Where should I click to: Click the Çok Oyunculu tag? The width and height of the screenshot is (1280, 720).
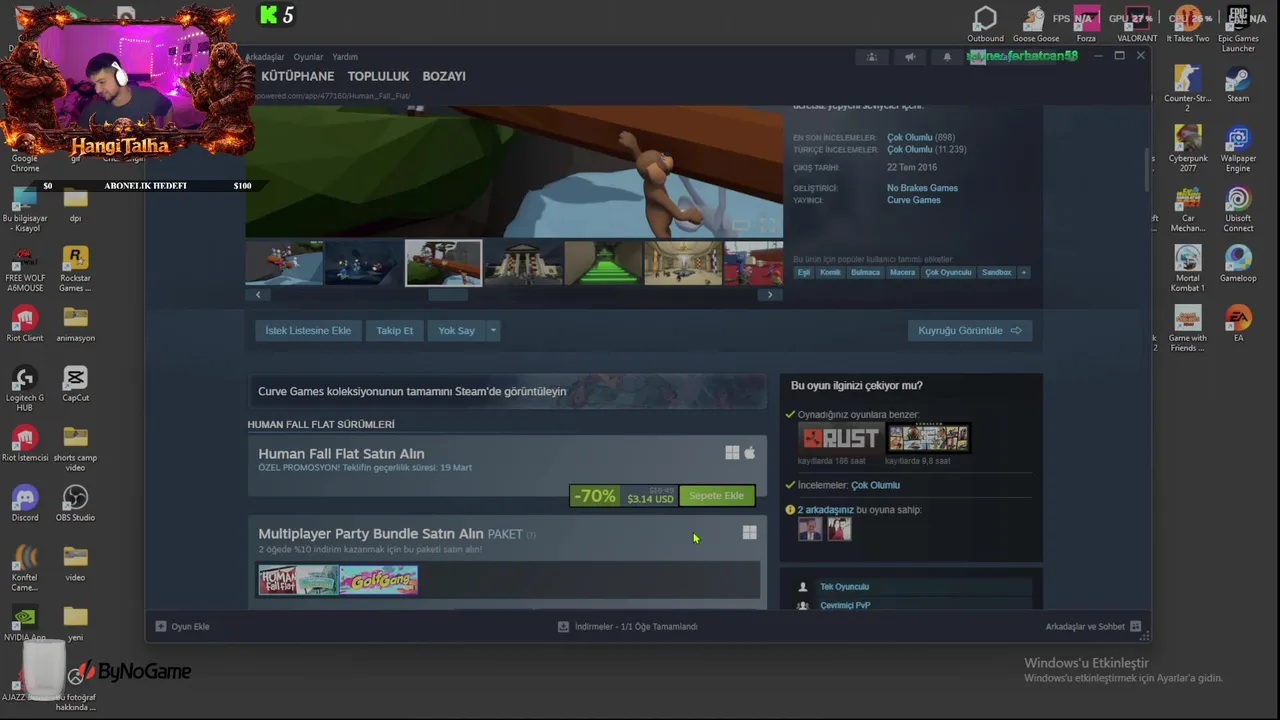coord(948,272)
